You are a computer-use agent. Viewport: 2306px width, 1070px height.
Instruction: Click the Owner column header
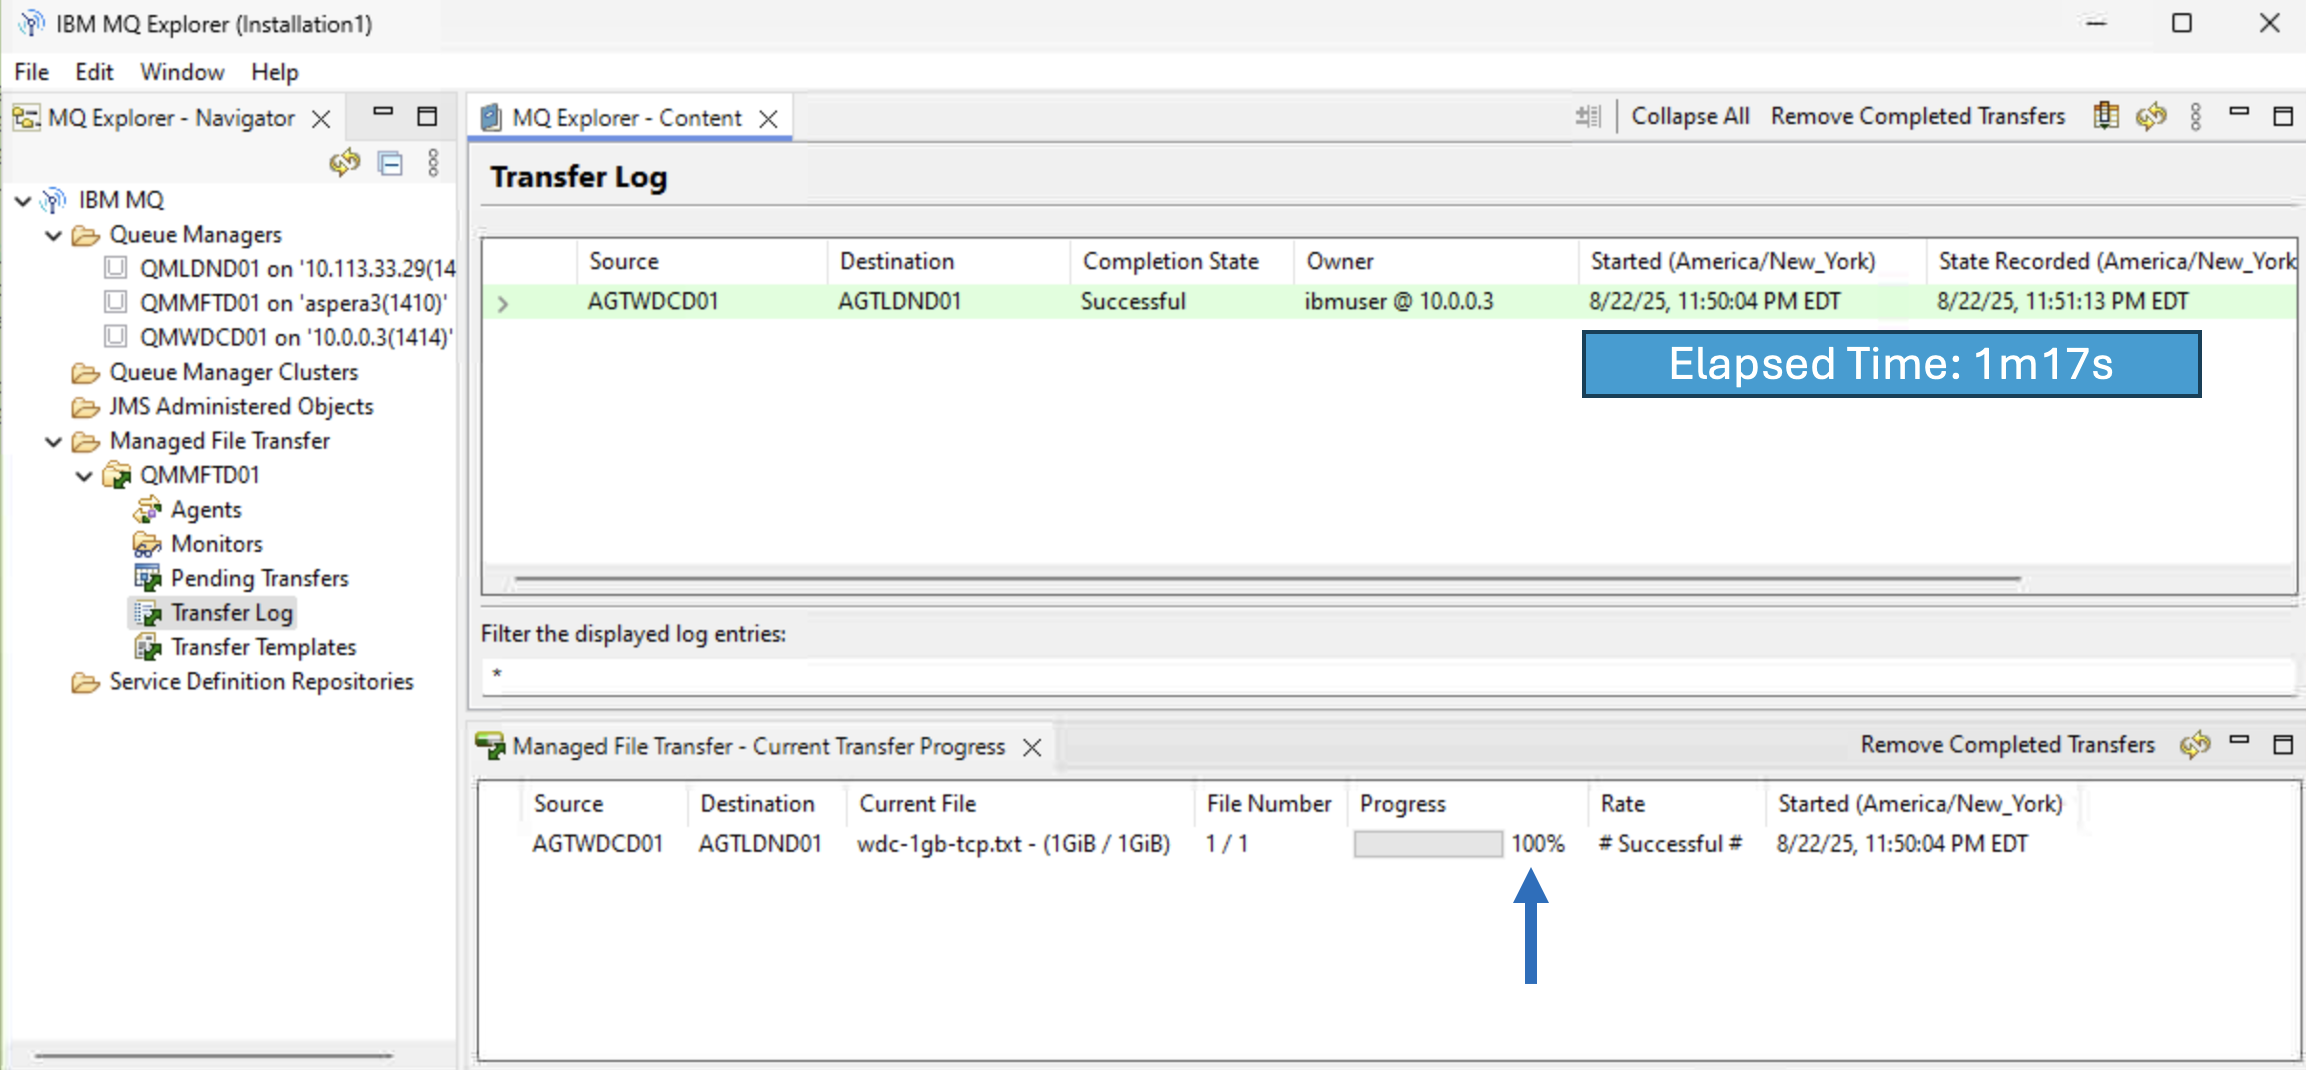tap(1436, 262)
